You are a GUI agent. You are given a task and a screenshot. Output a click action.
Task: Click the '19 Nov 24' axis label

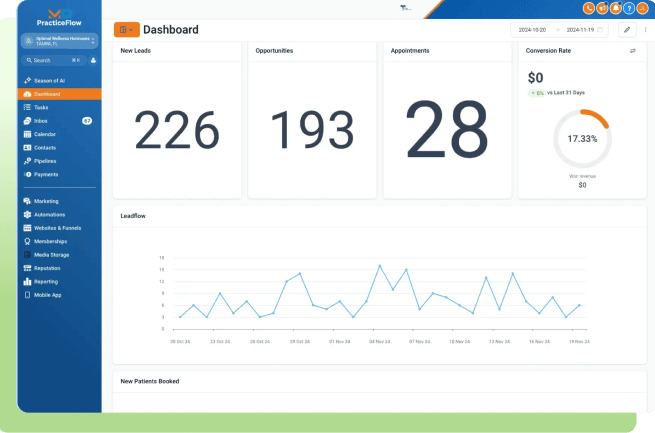pos(579,342)
